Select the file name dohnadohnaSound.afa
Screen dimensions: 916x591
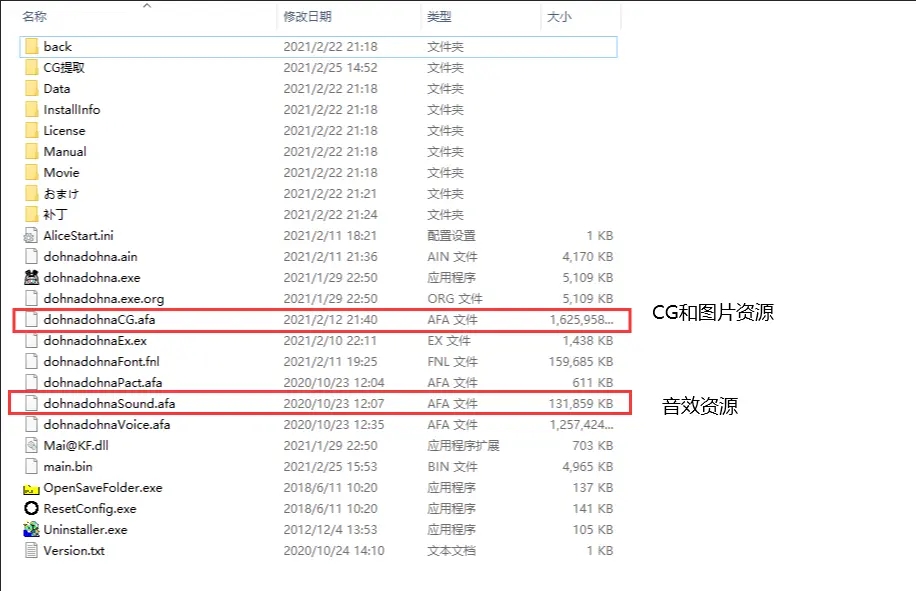point(109,404)
